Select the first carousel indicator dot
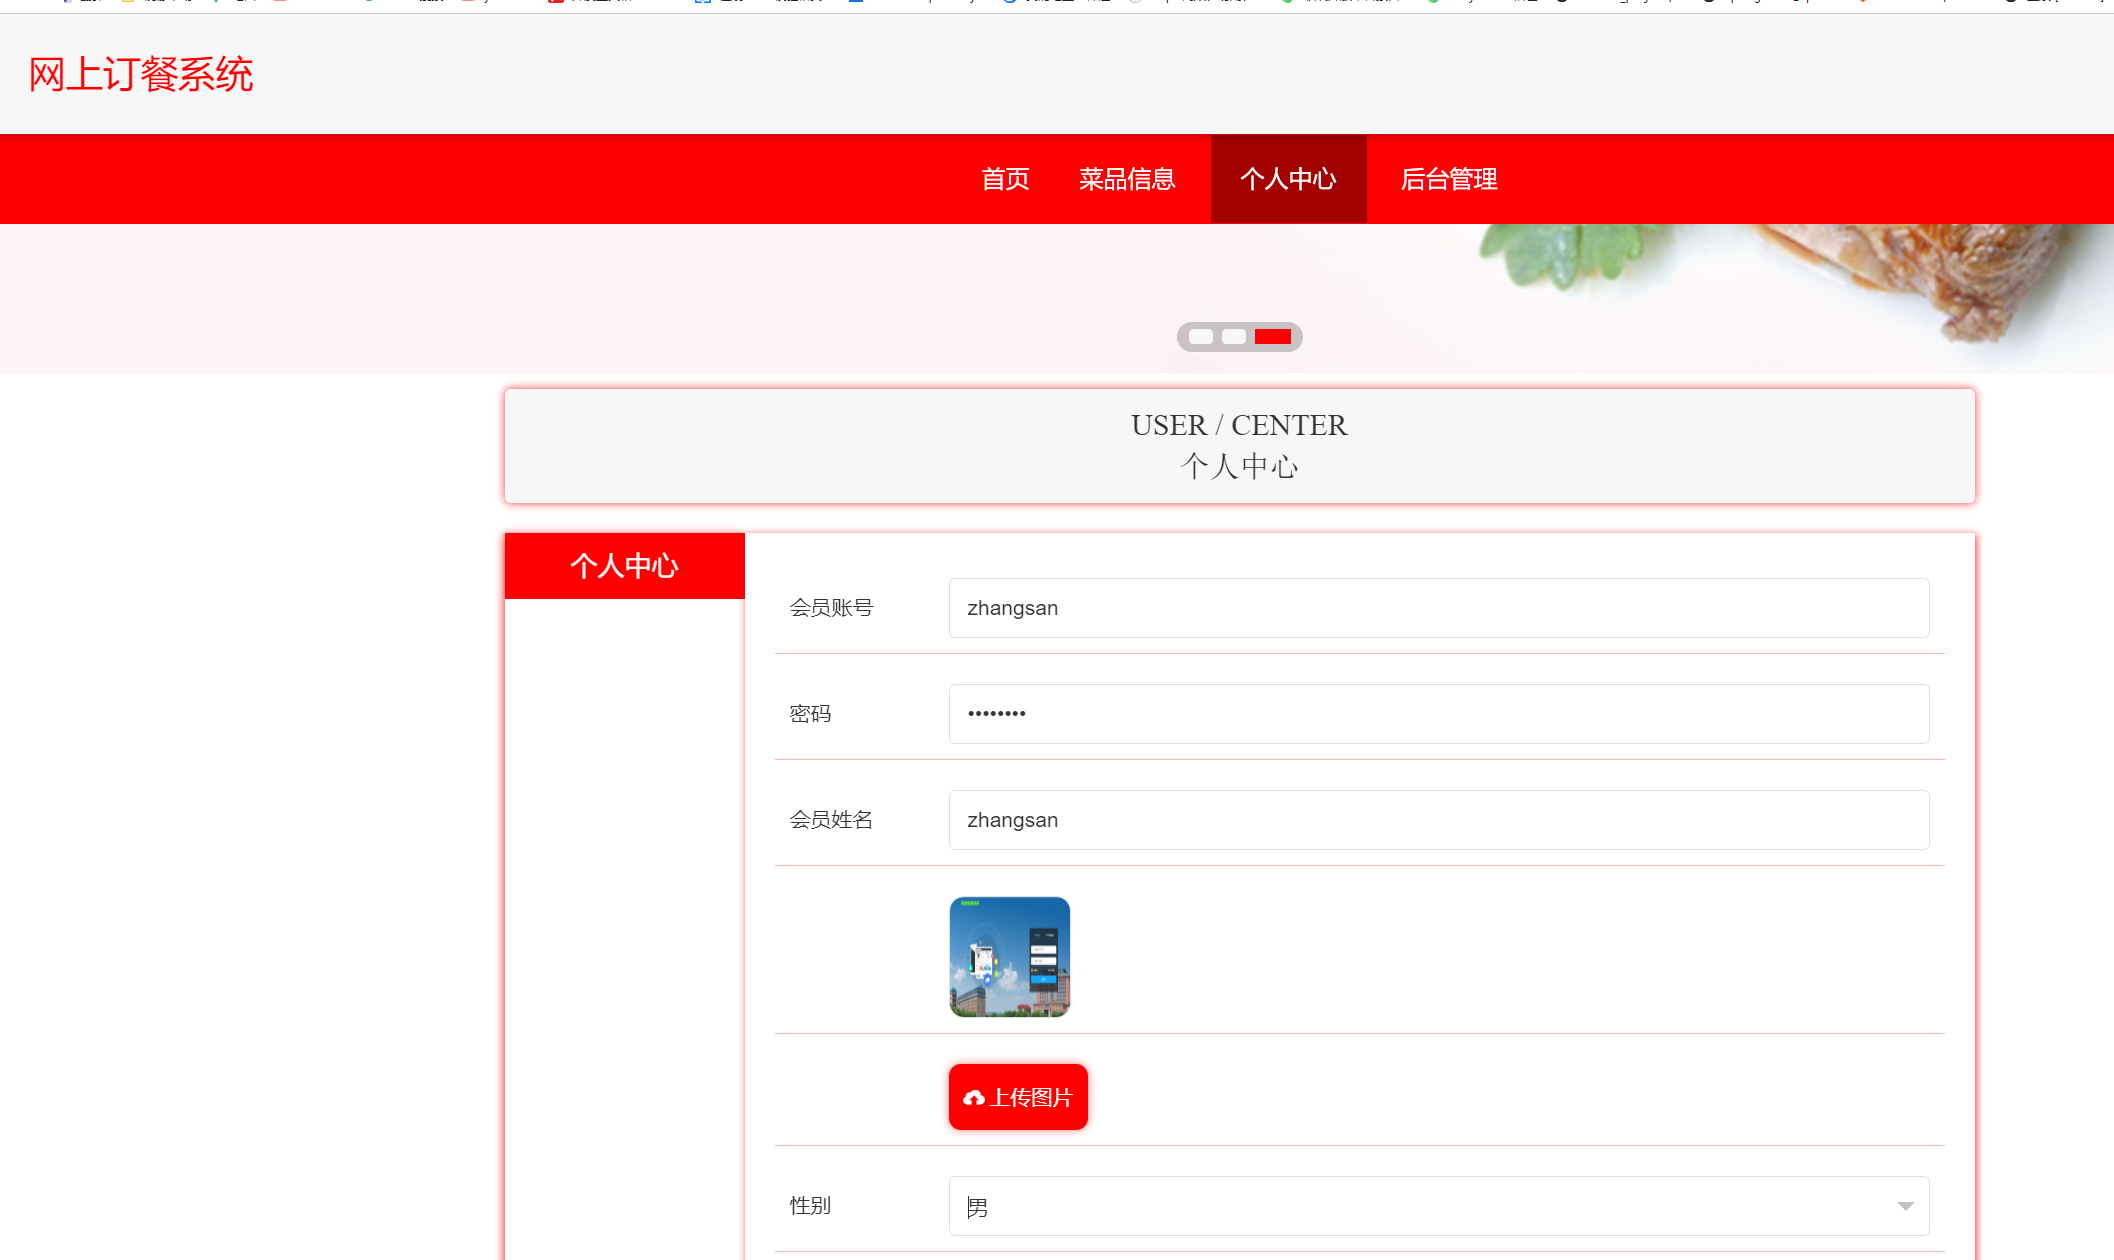The height and width of the screenshot is (1260, 2114). pyautogui.click(x=1200, y=337)
